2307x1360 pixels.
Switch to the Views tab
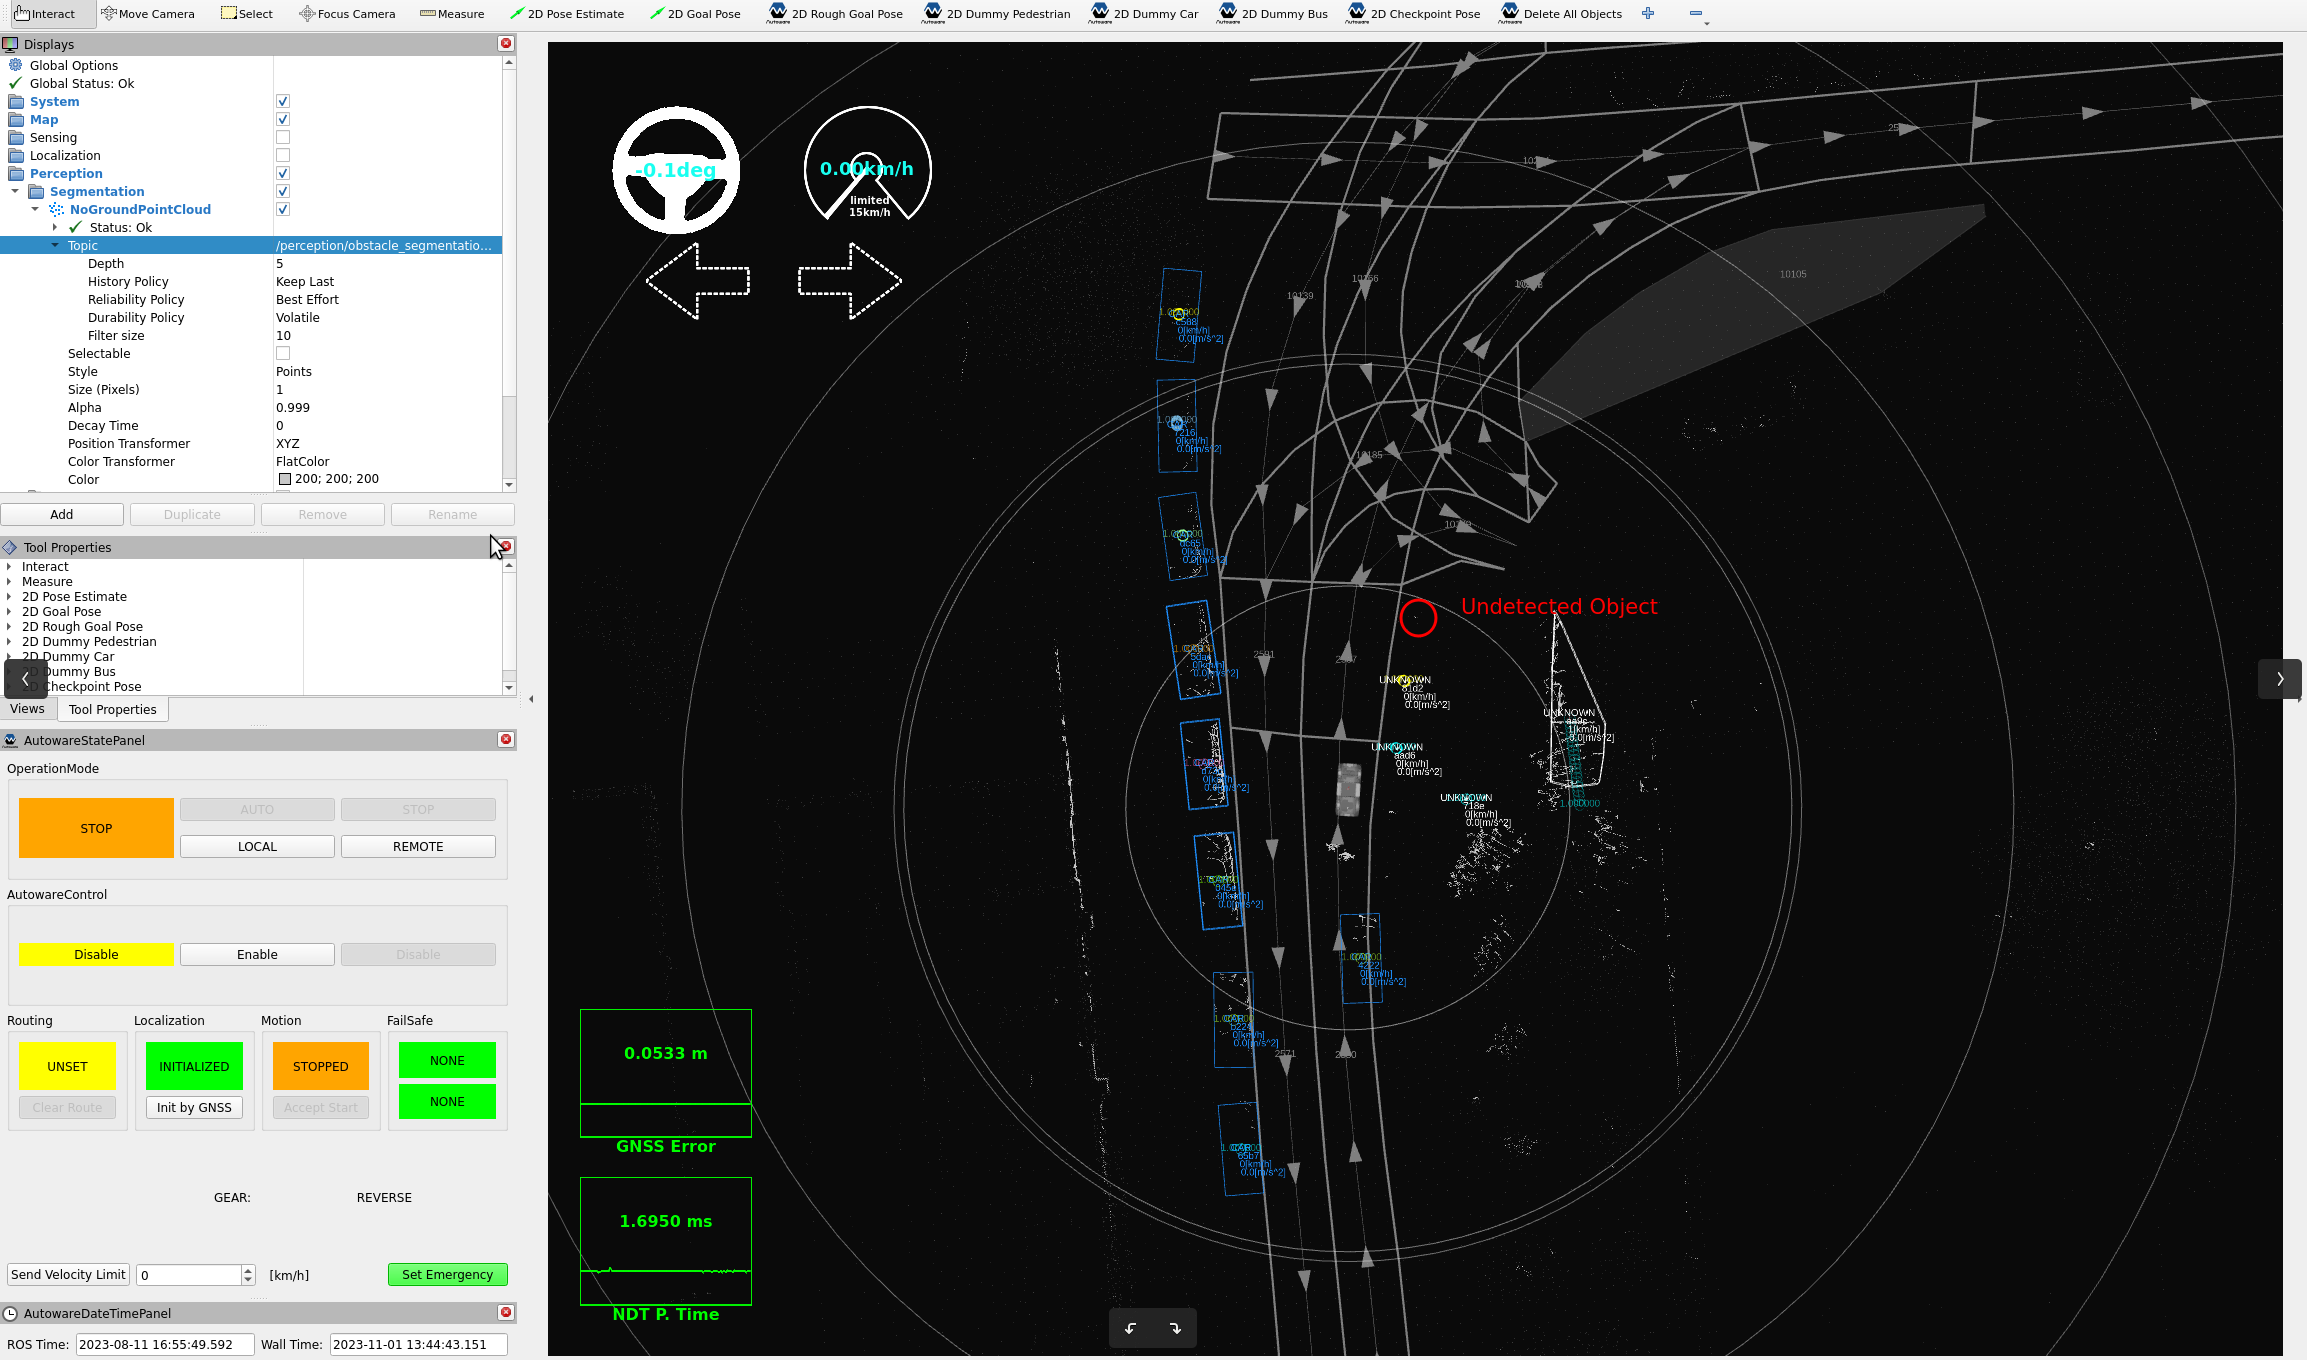(27, 709)
